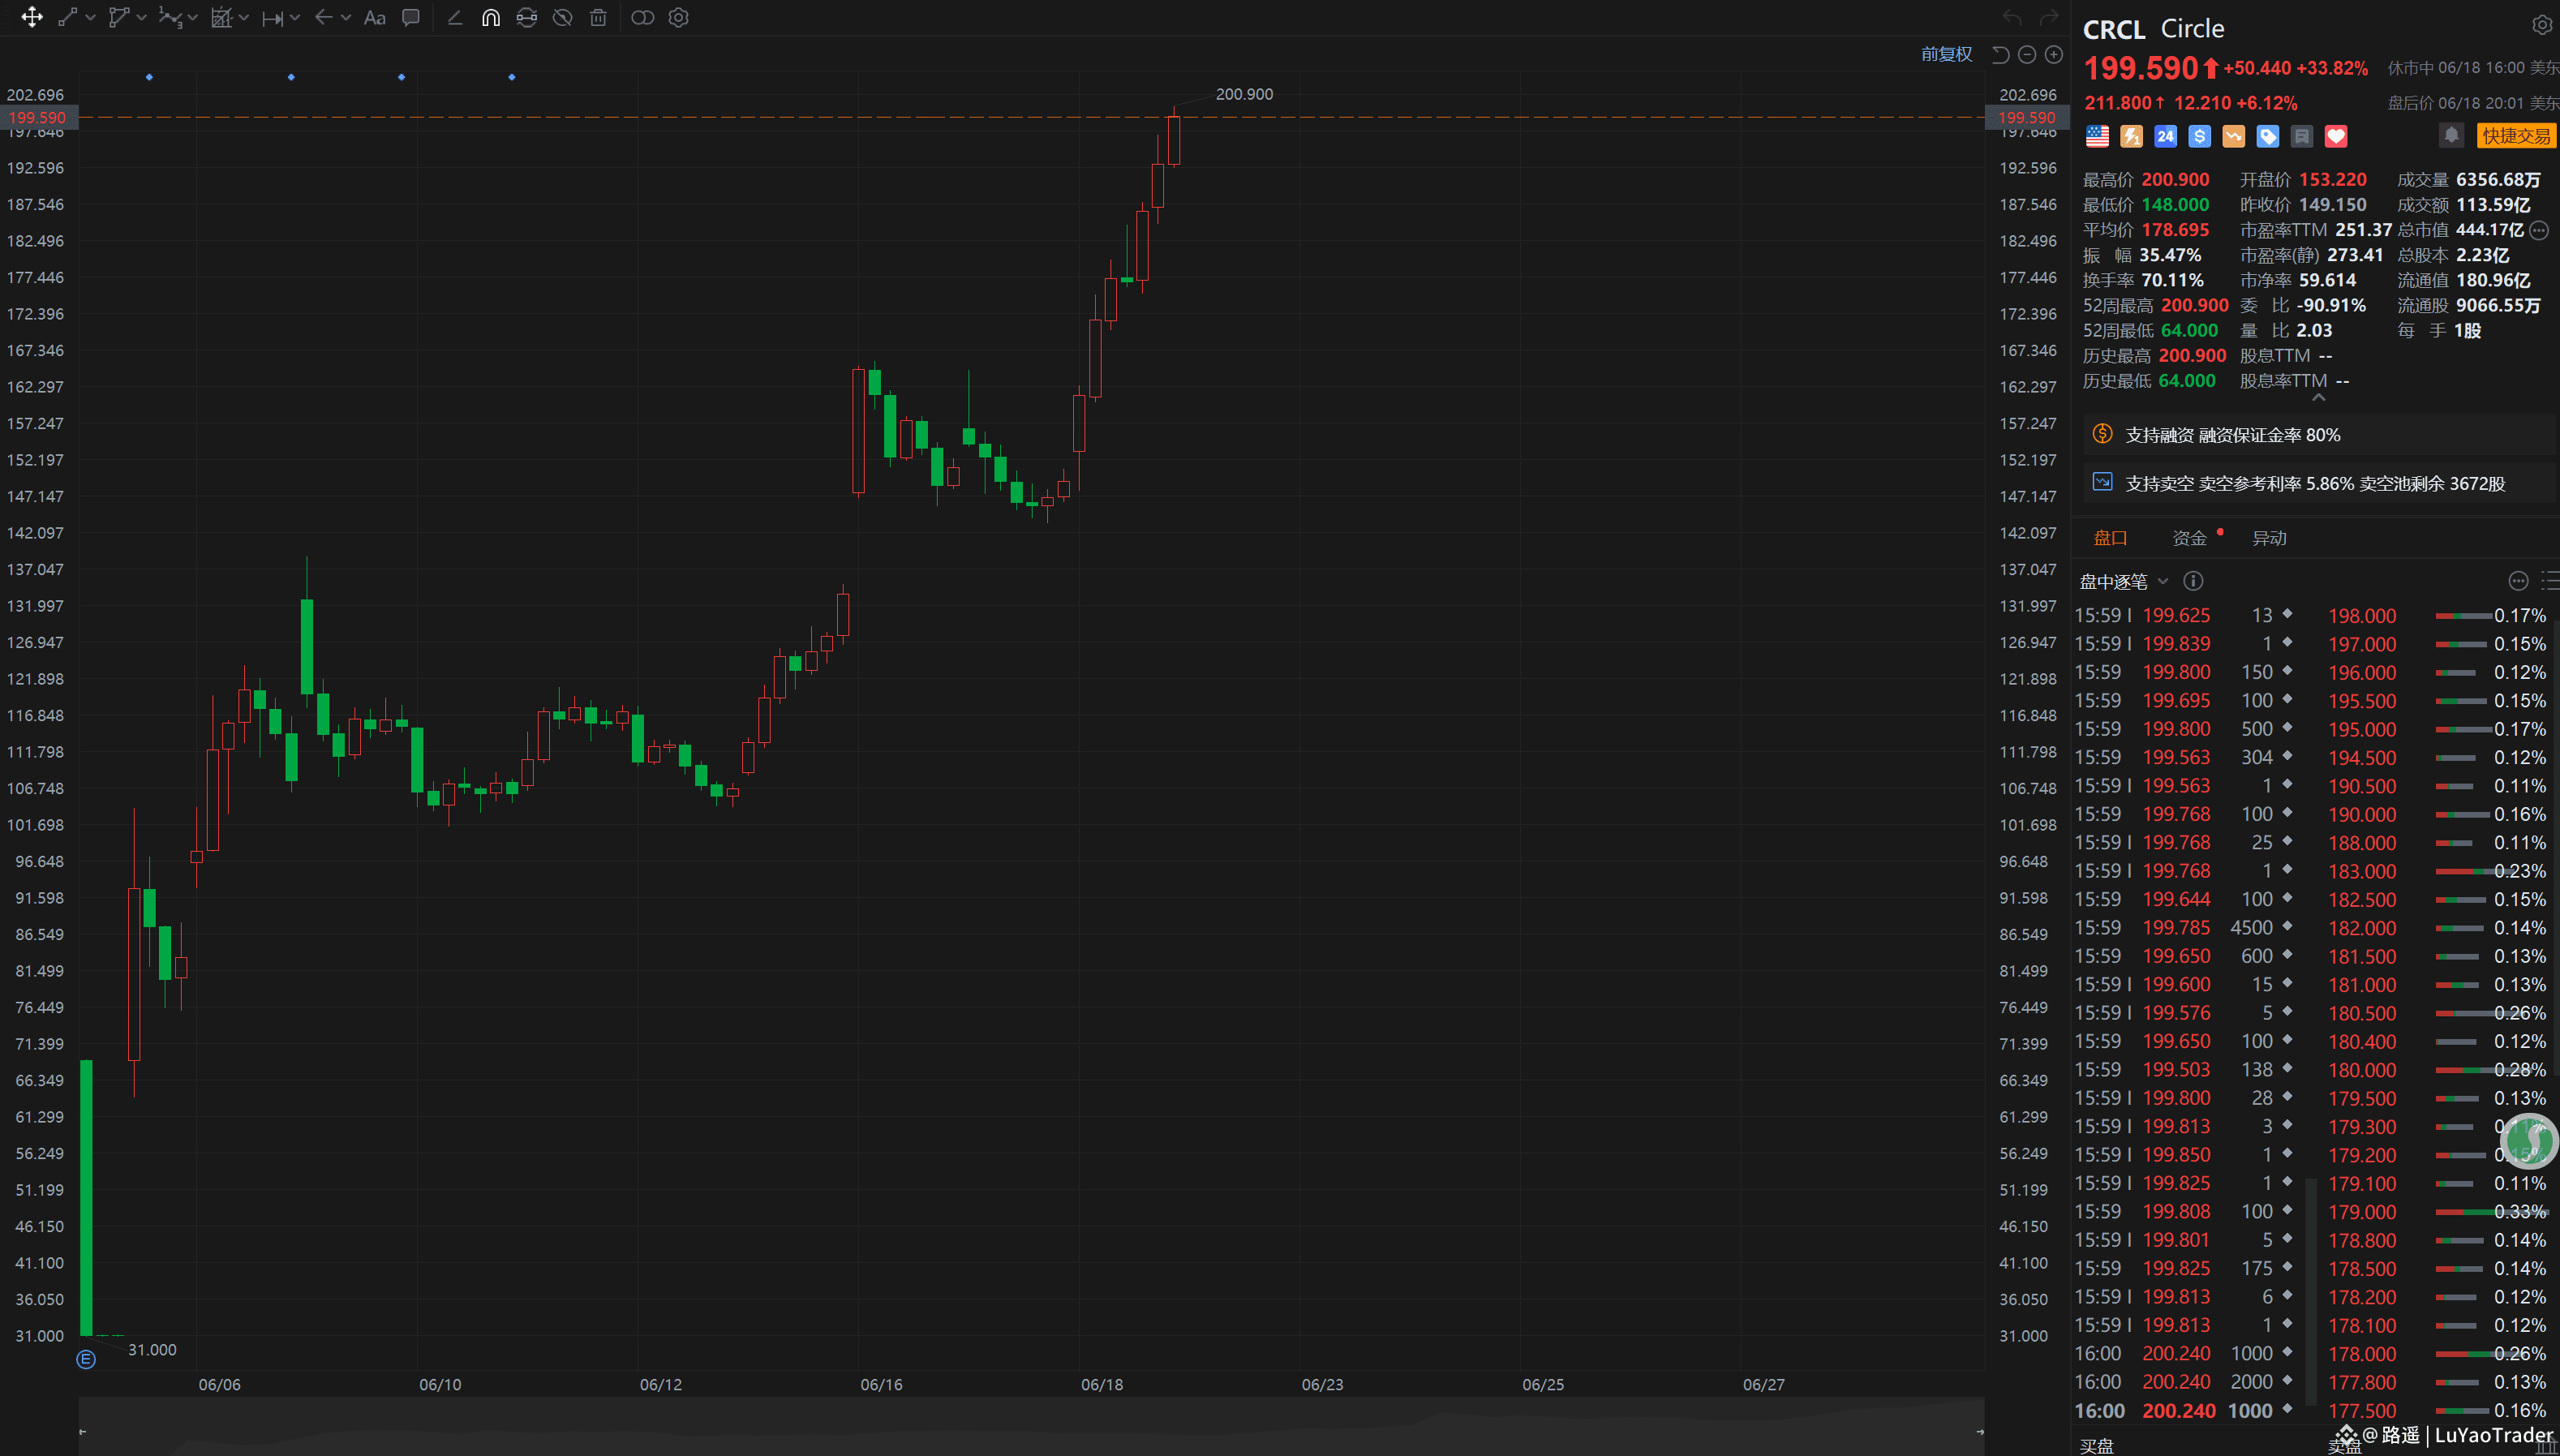Select the crosshair move cursor tool
This screenshot has width=2560, height=1456.
pyautogui.click(x=32, y=18)
